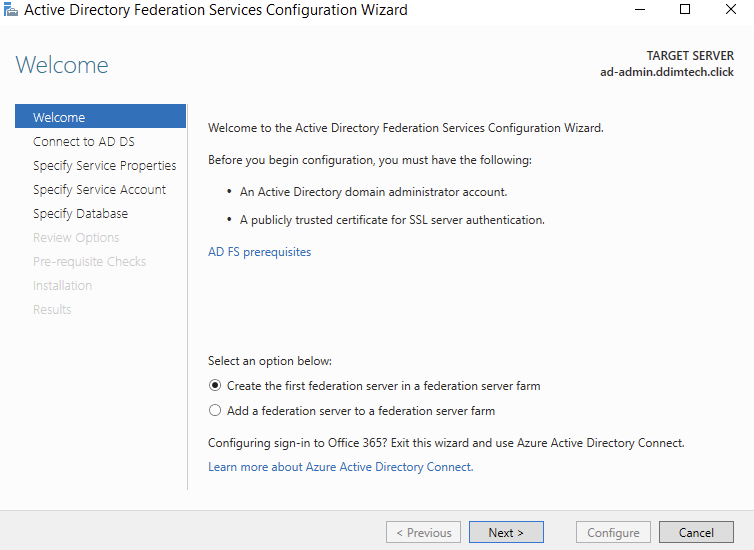Image resolution: width=754 pixels, height=550 pixels.
Task: Click the Previous button
Action: tap(423, 532)
